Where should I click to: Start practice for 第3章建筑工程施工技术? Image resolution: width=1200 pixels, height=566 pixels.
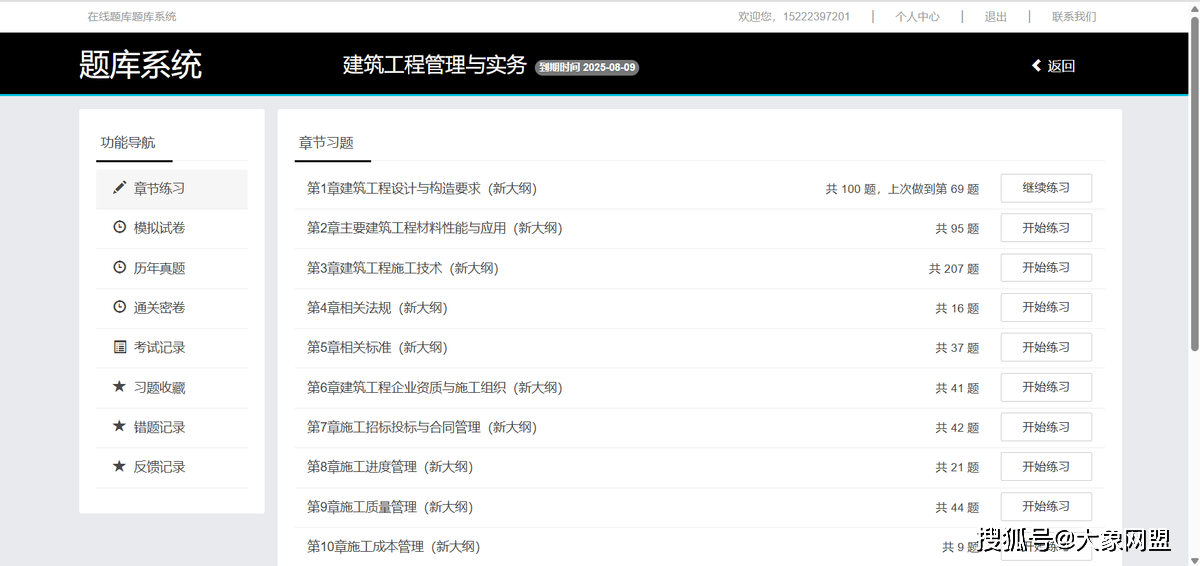tap(1045, 268)
